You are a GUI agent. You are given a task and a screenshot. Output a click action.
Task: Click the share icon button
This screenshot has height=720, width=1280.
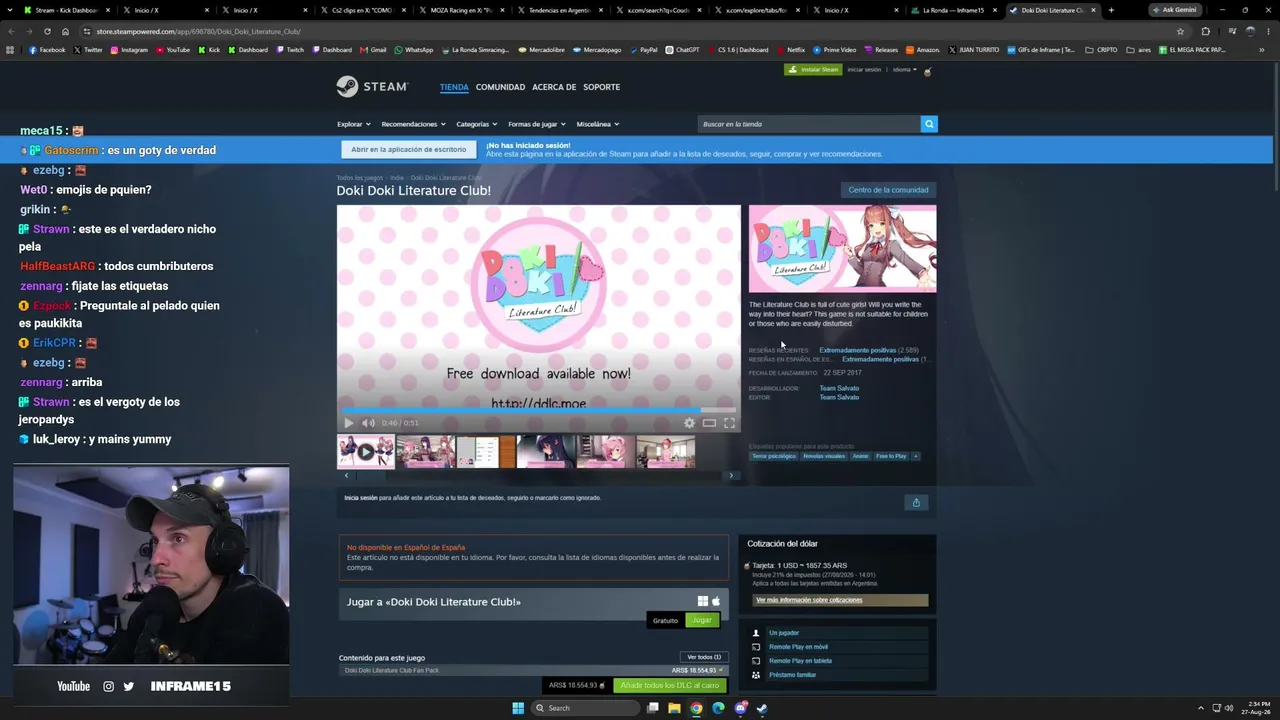pyautogui.click(x=916, y=502)
